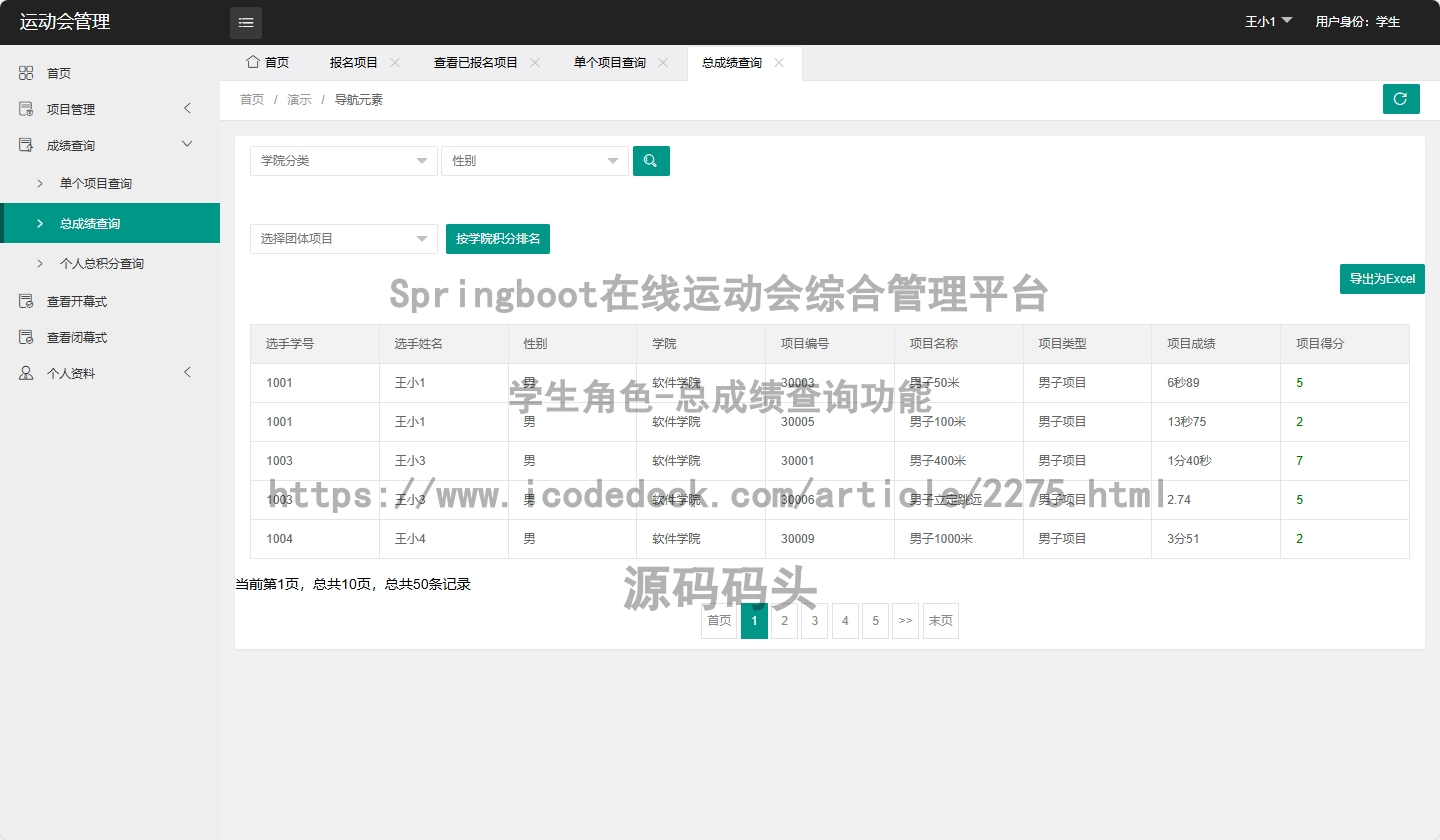
Task: Click the 查看闭幕式 sidebar icon
Action: 26,337
